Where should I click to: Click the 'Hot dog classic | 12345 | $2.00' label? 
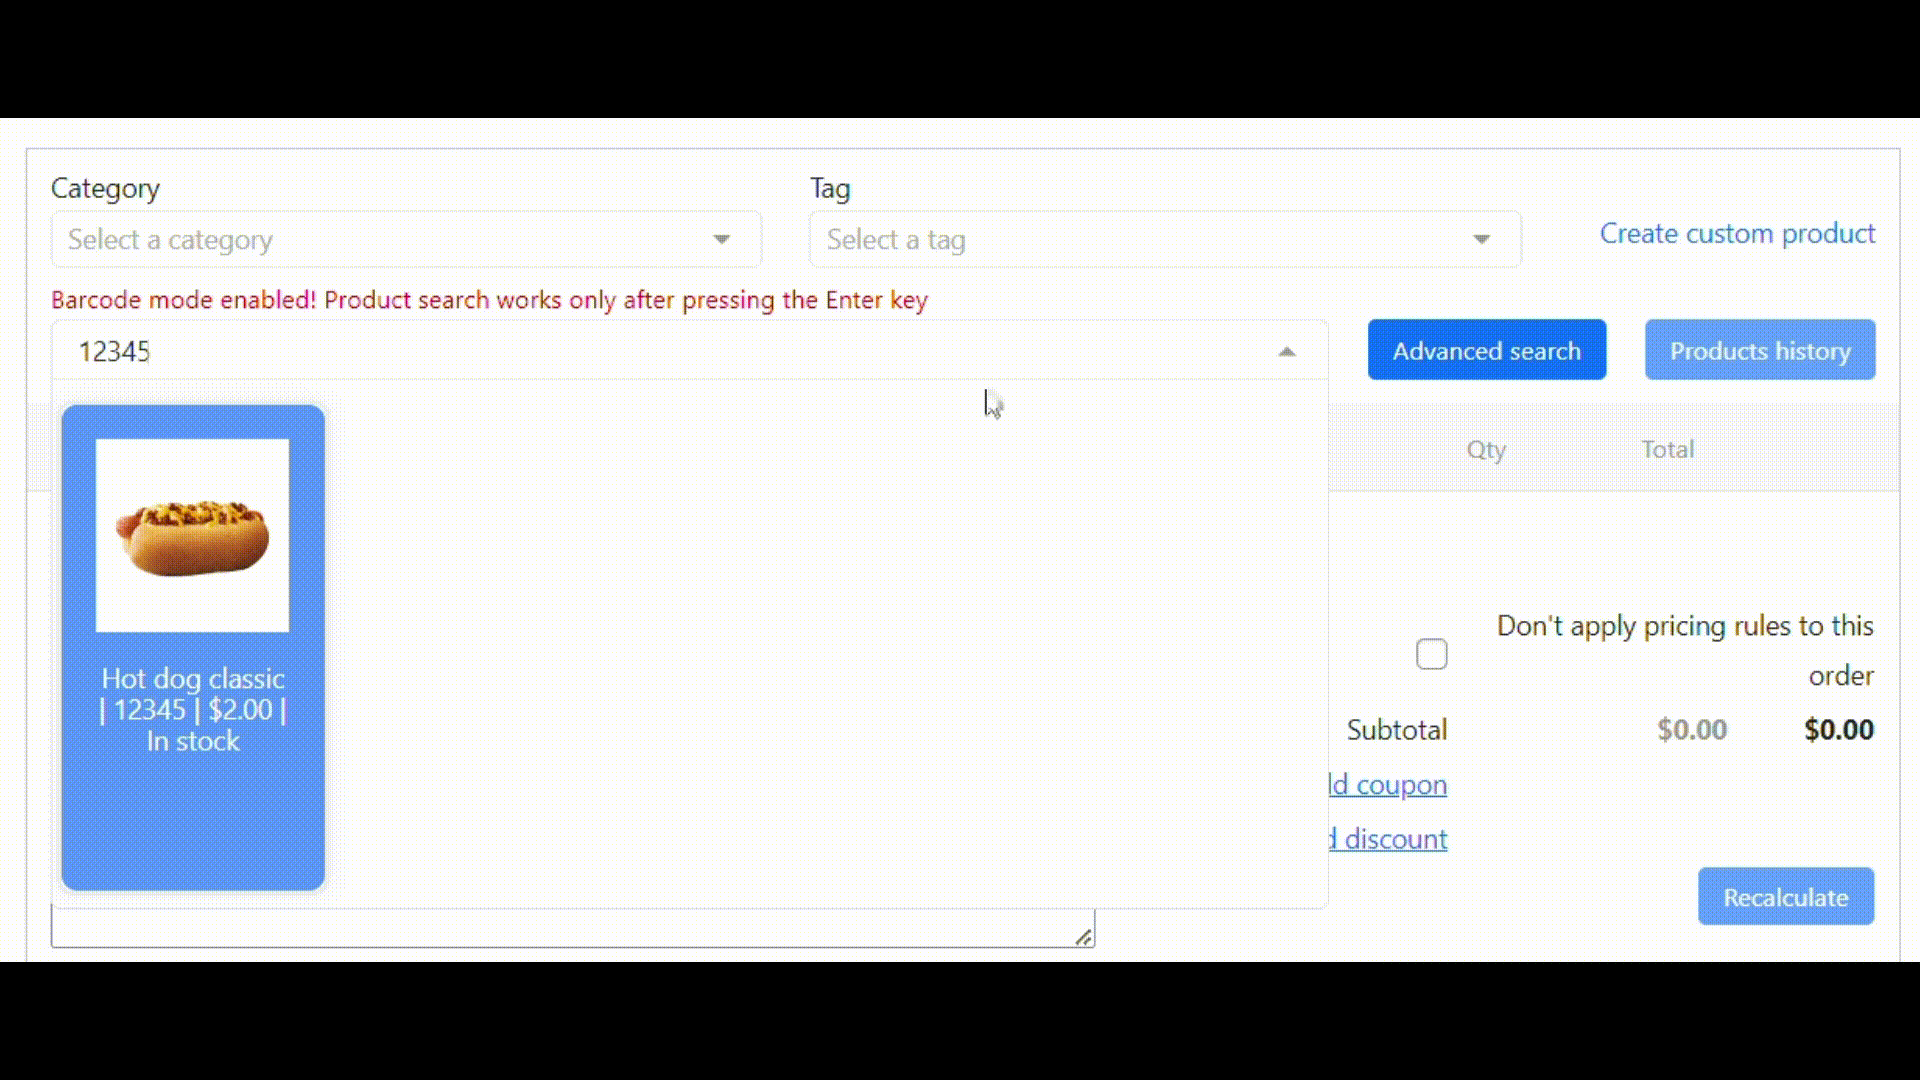193,709
